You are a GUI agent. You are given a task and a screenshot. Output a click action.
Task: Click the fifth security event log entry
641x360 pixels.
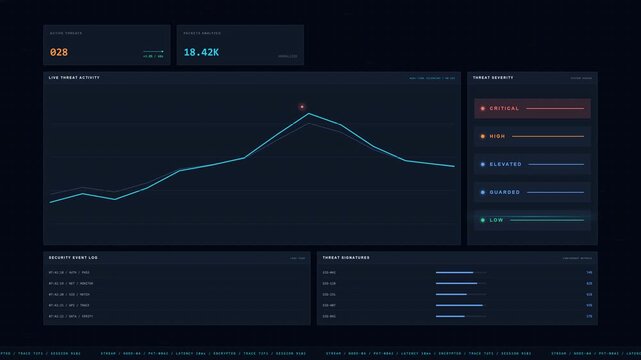[x=71, y=317]
